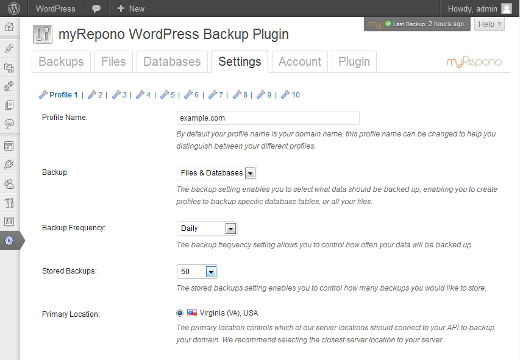Open the Account tab
Screen dimensions: 520x360
point(300,61)
